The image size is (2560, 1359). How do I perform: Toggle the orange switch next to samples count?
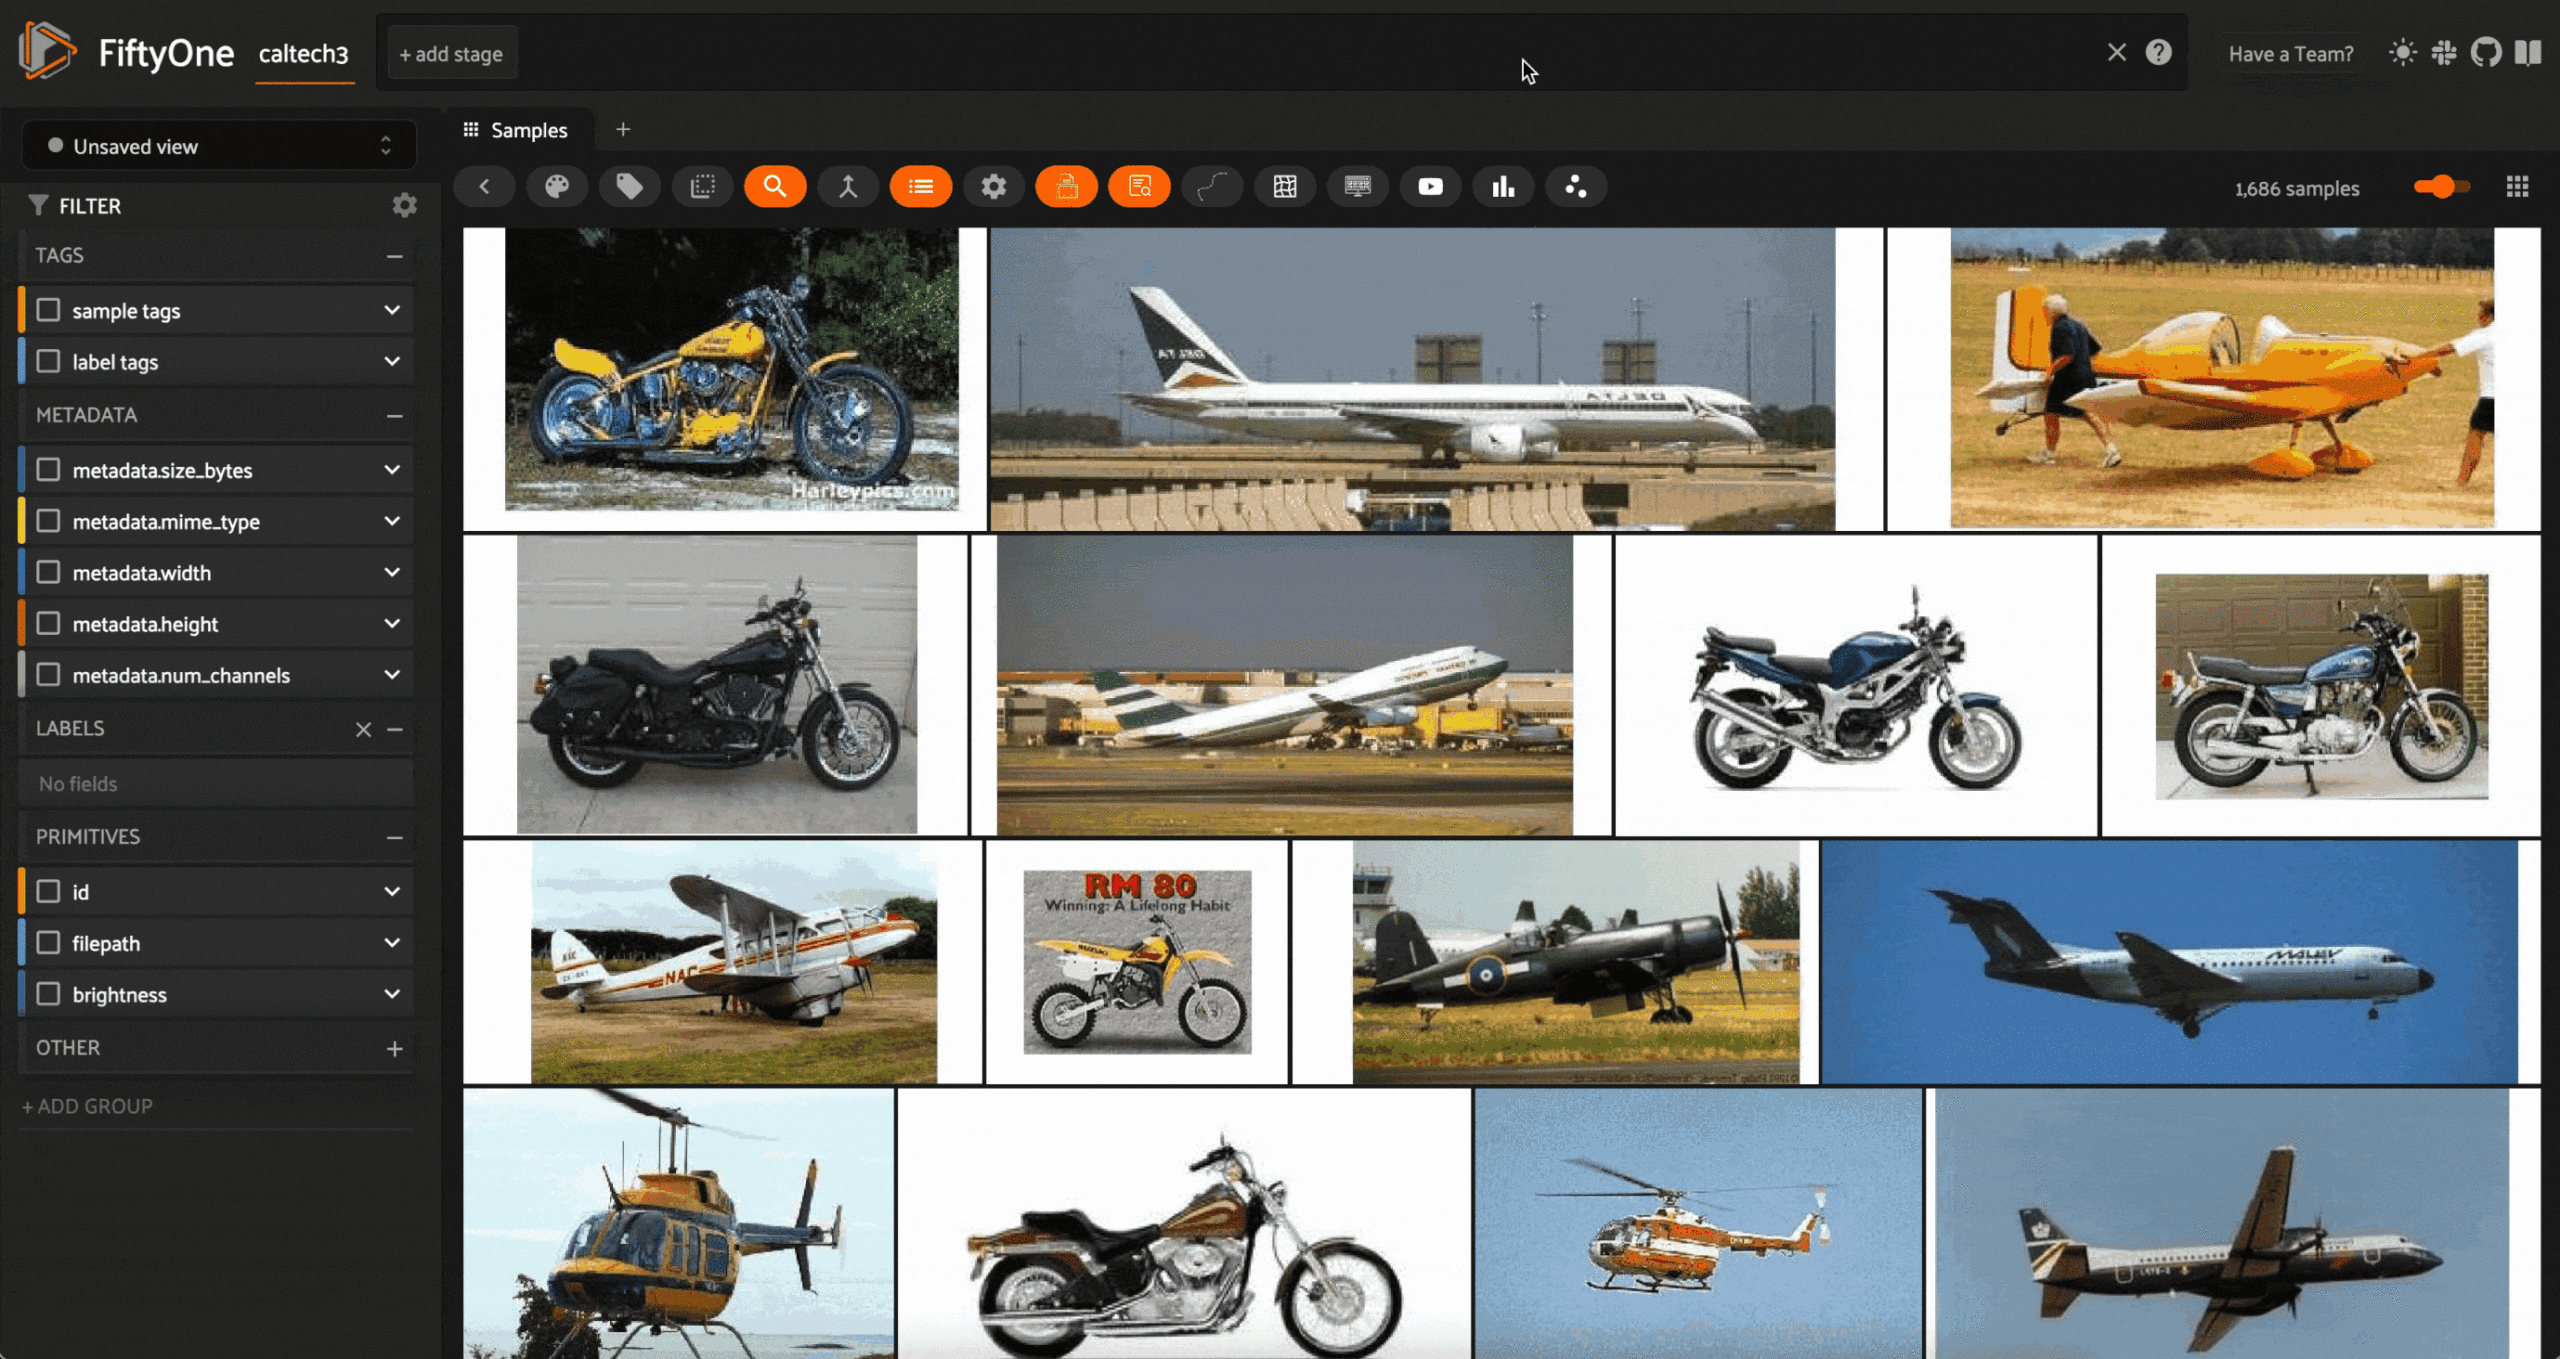2441,187
